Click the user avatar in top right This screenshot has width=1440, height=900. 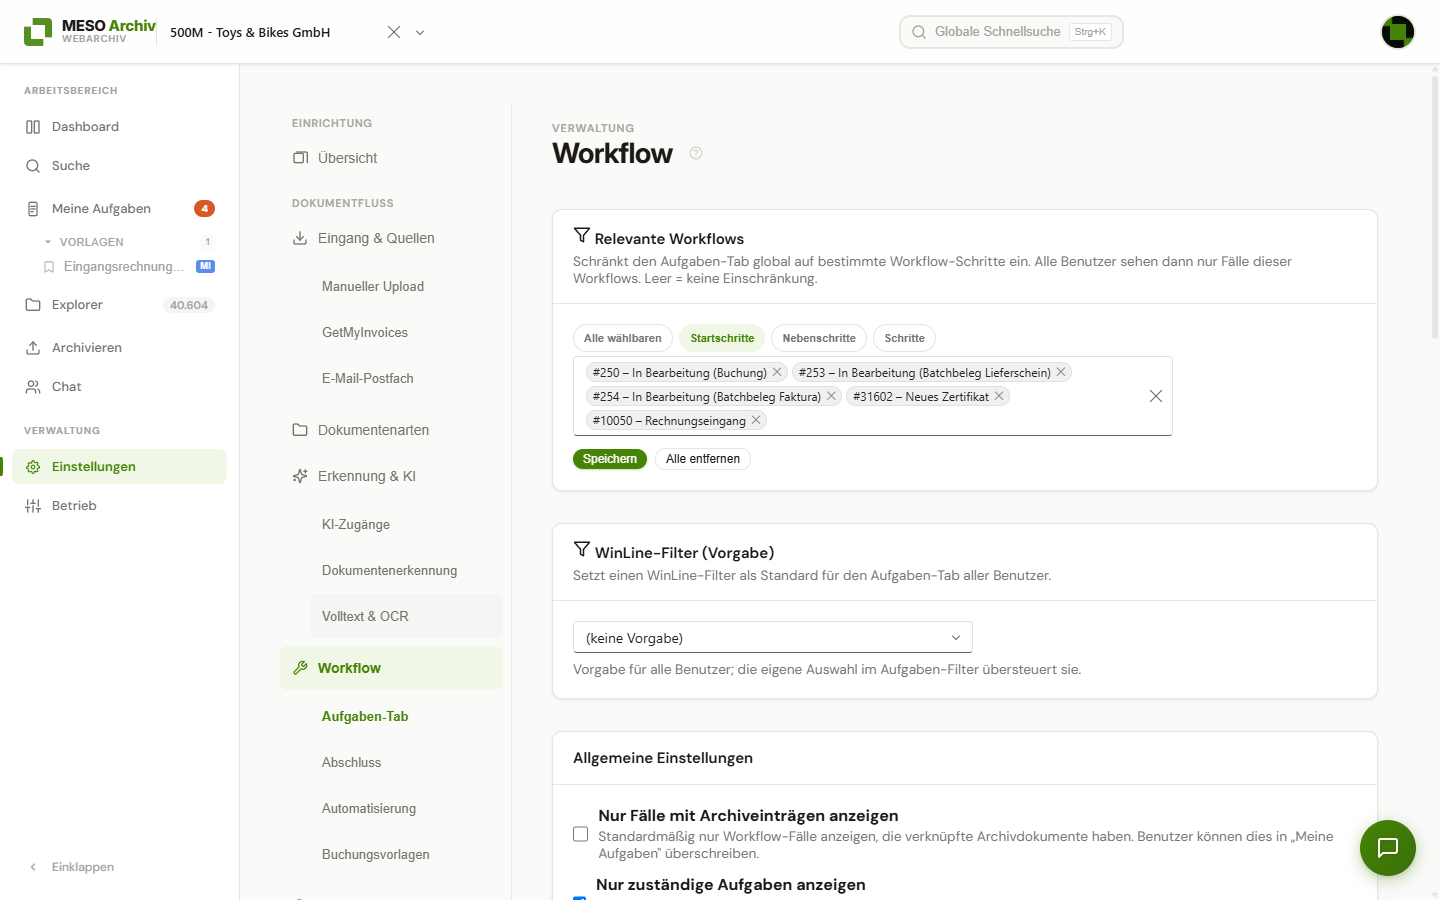coord(1398,32)
